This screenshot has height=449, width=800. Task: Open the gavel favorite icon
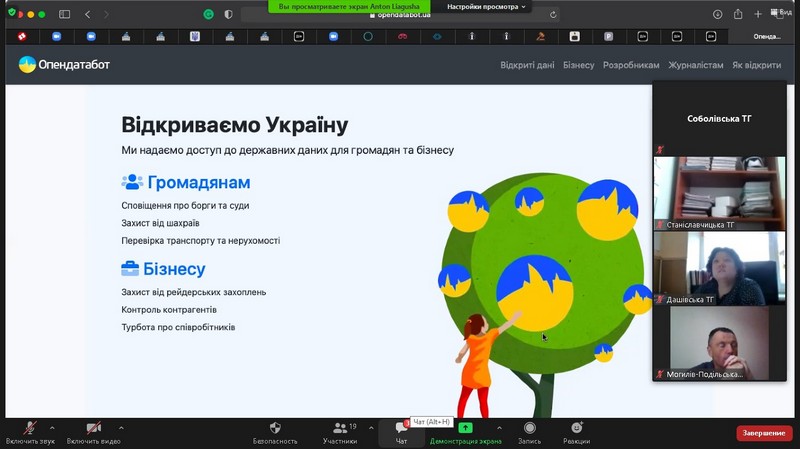click(x=540, y=36)
